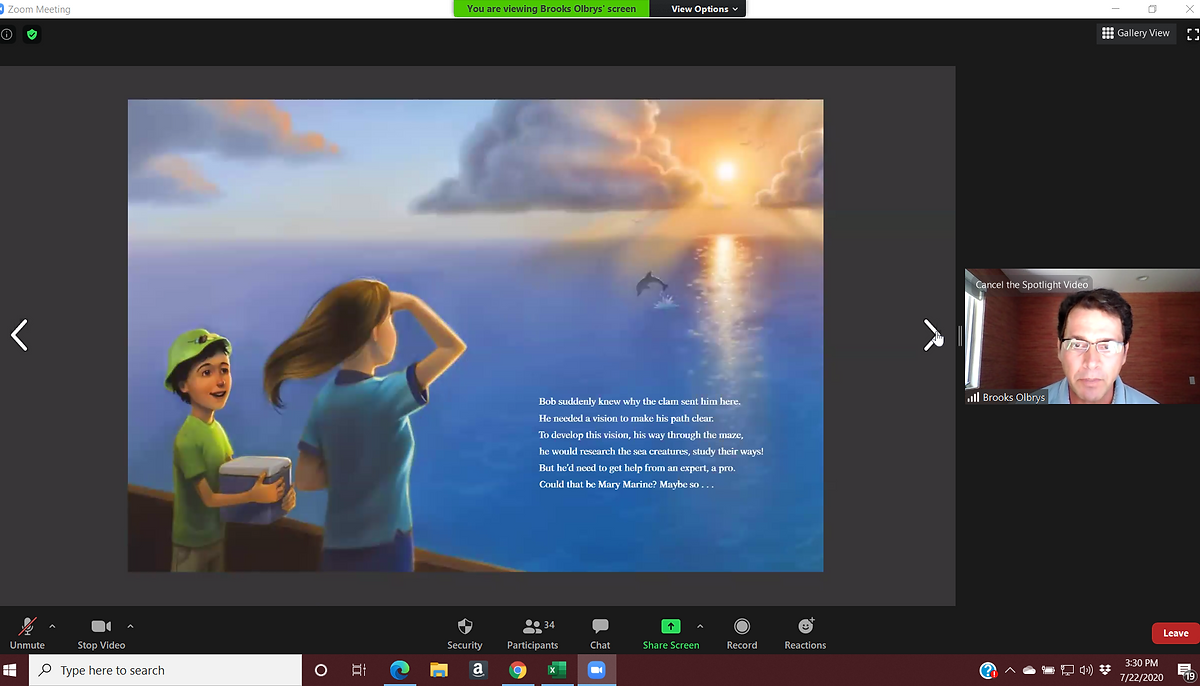
Task: Stop Video camera toggle
Action: pyautogui.click(x=101, y=632)
